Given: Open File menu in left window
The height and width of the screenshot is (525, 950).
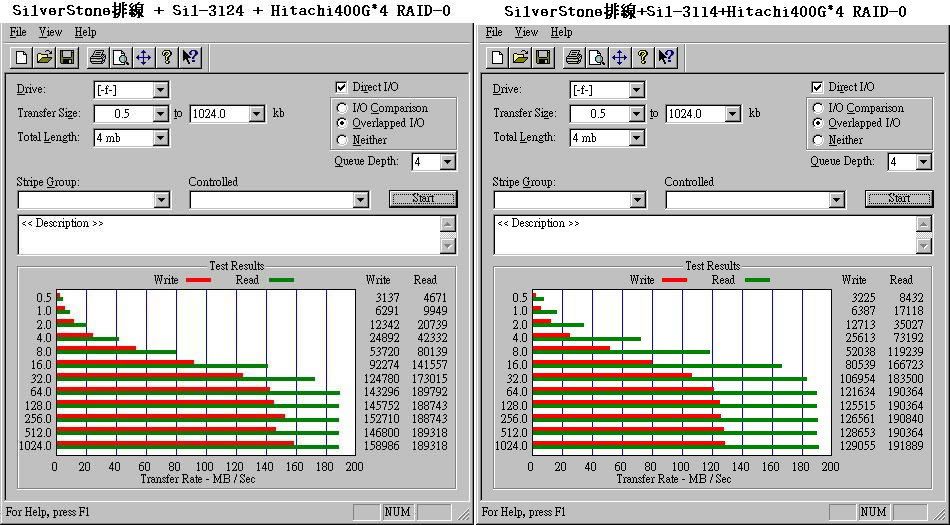Looking at the screenshot, I should click(x=18, y=32).
